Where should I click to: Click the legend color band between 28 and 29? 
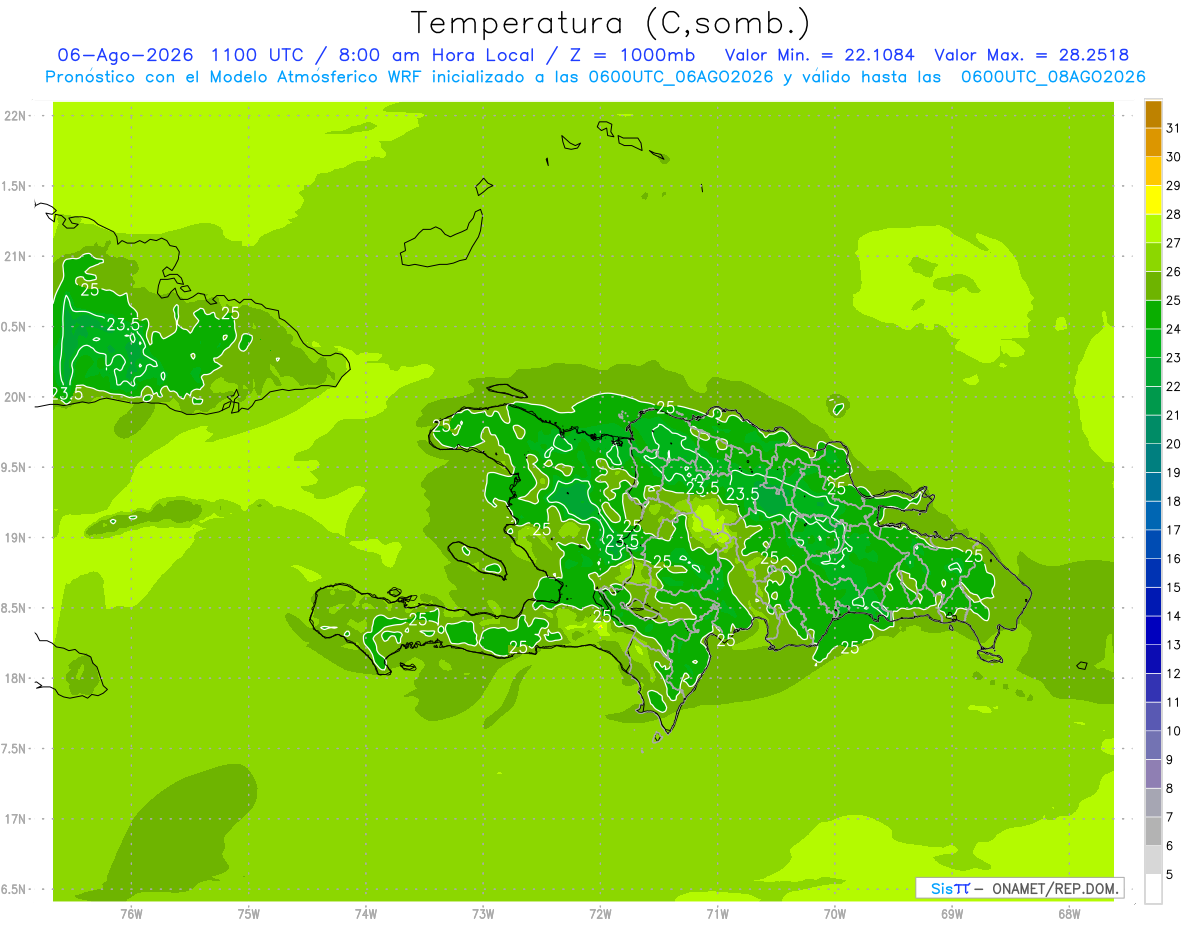pos(1153,200)
